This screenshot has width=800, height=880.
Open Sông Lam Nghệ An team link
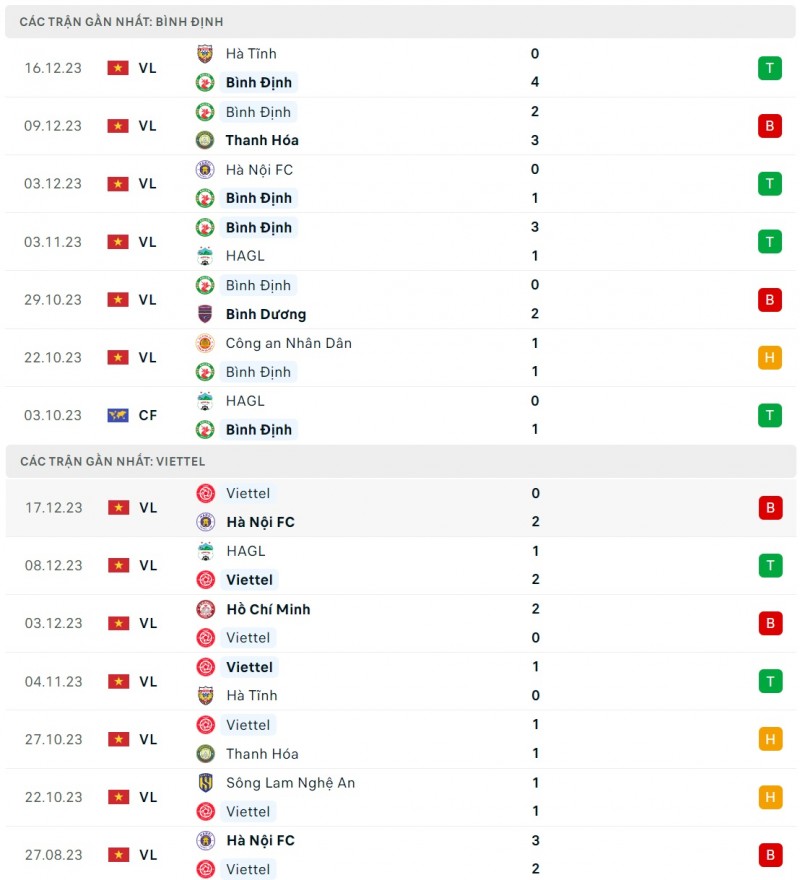pyautogui.click(x=290, y=783)
